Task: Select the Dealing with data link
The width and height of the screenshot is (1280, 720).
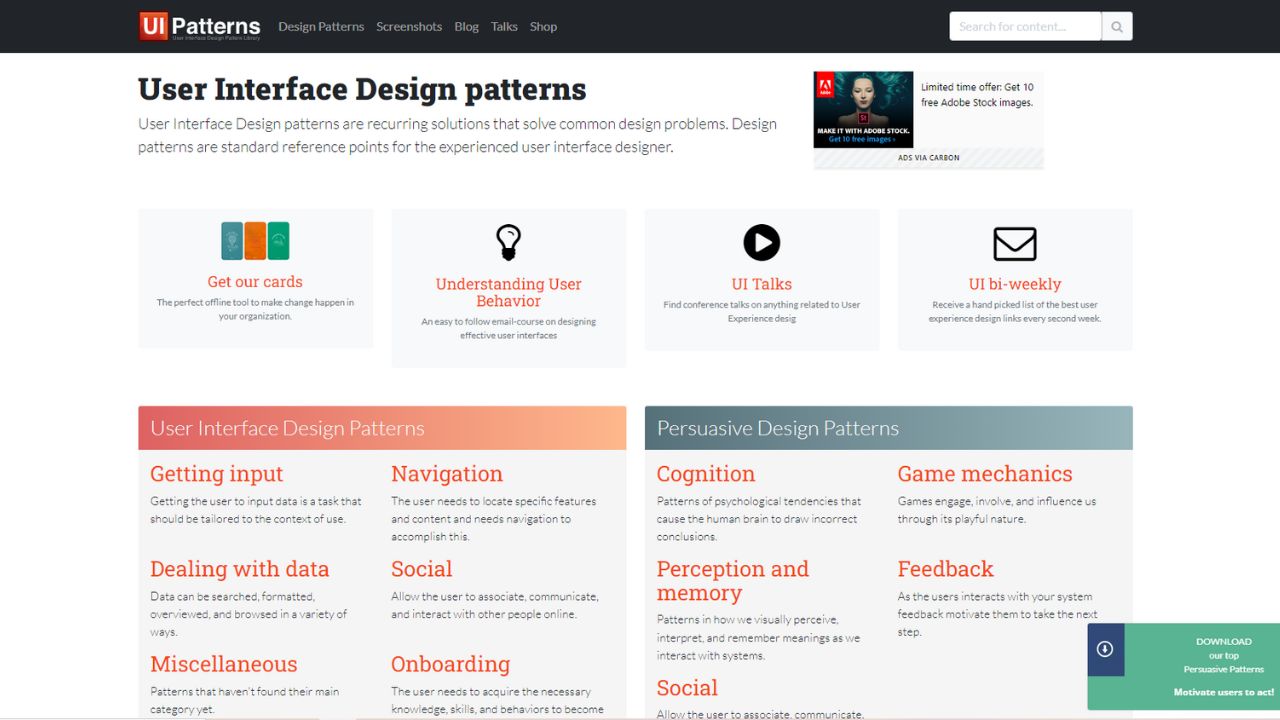Action: pos(240,569)
